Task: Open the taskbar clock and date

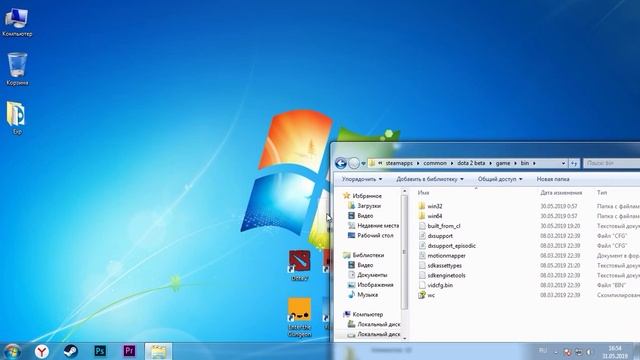Action: pyautogui.click(x=615, y=352)
